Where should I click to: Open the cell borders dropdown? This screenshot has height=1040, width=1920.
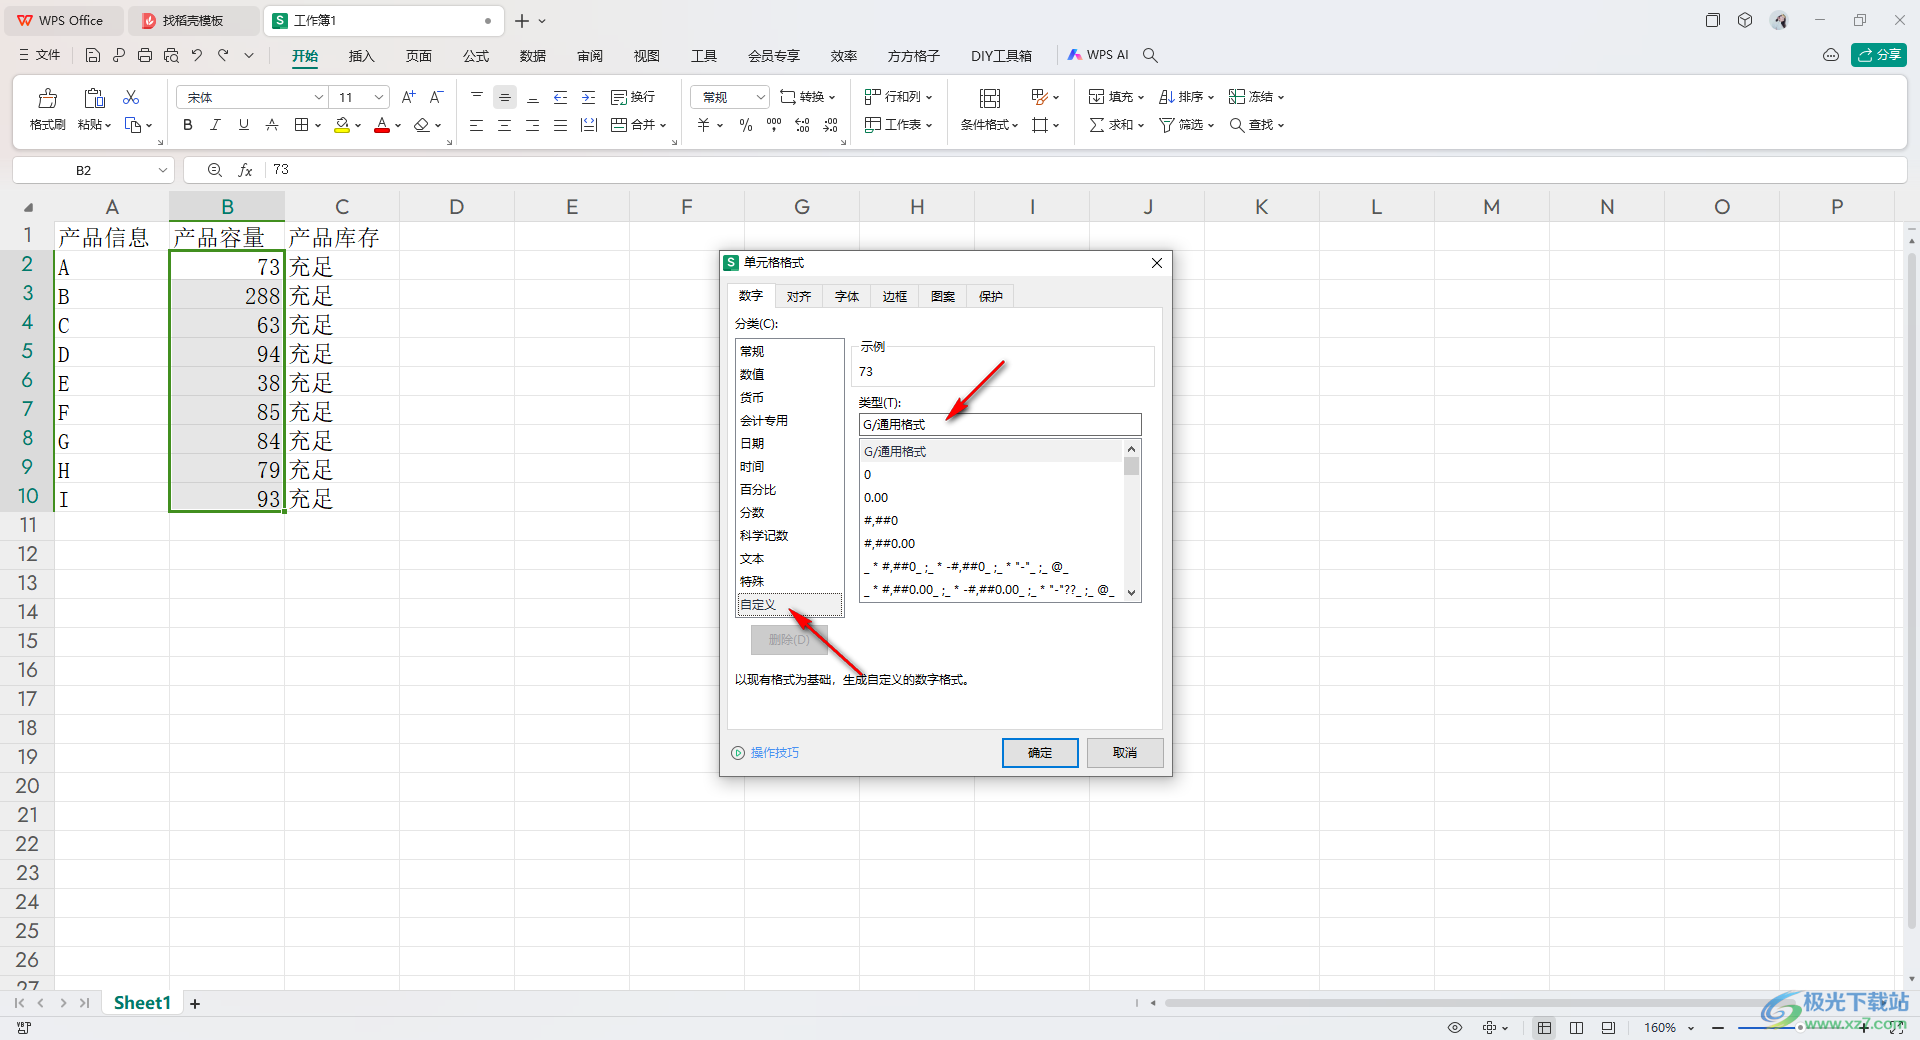pos(318,125)
